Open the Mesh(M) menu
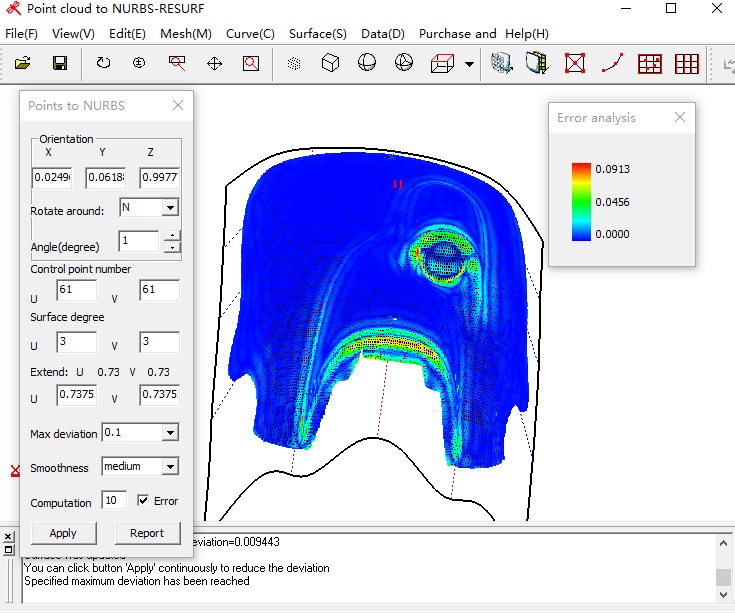Viewport: 735px width, 613px height. (186, 34)
